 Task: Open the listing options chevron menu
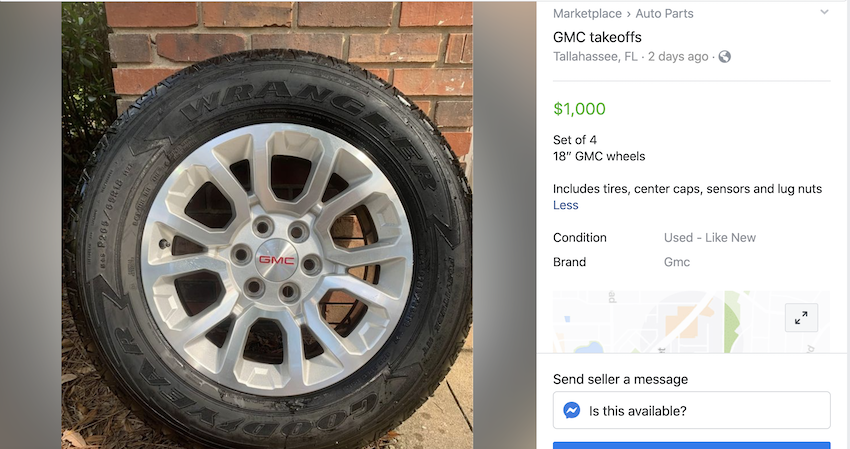point(824,12)
